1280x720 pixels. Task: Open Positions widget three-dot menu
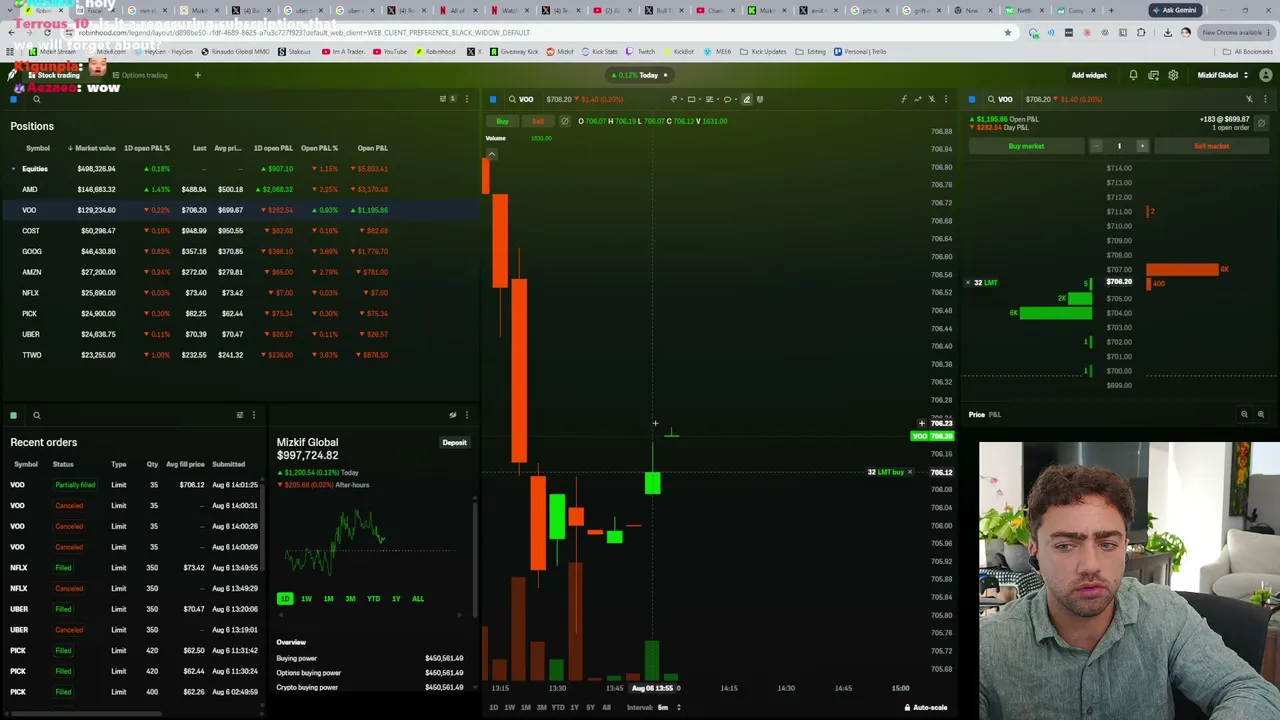(x=466, y=99)
